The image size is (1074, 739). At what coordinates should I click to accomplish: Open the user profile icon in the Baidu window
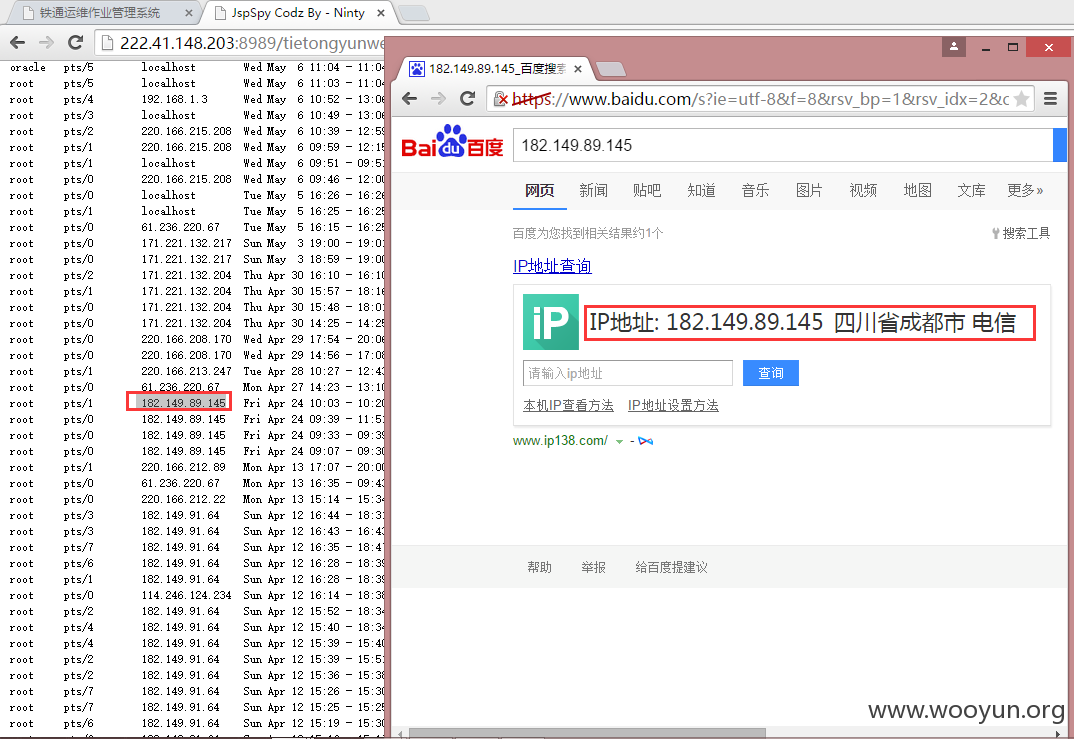click(x=953, y=47)
